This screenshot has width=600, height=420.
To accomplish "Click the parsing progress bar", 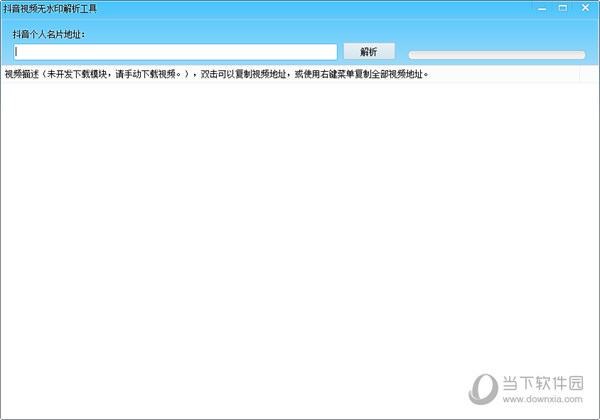I will (497, 55).
